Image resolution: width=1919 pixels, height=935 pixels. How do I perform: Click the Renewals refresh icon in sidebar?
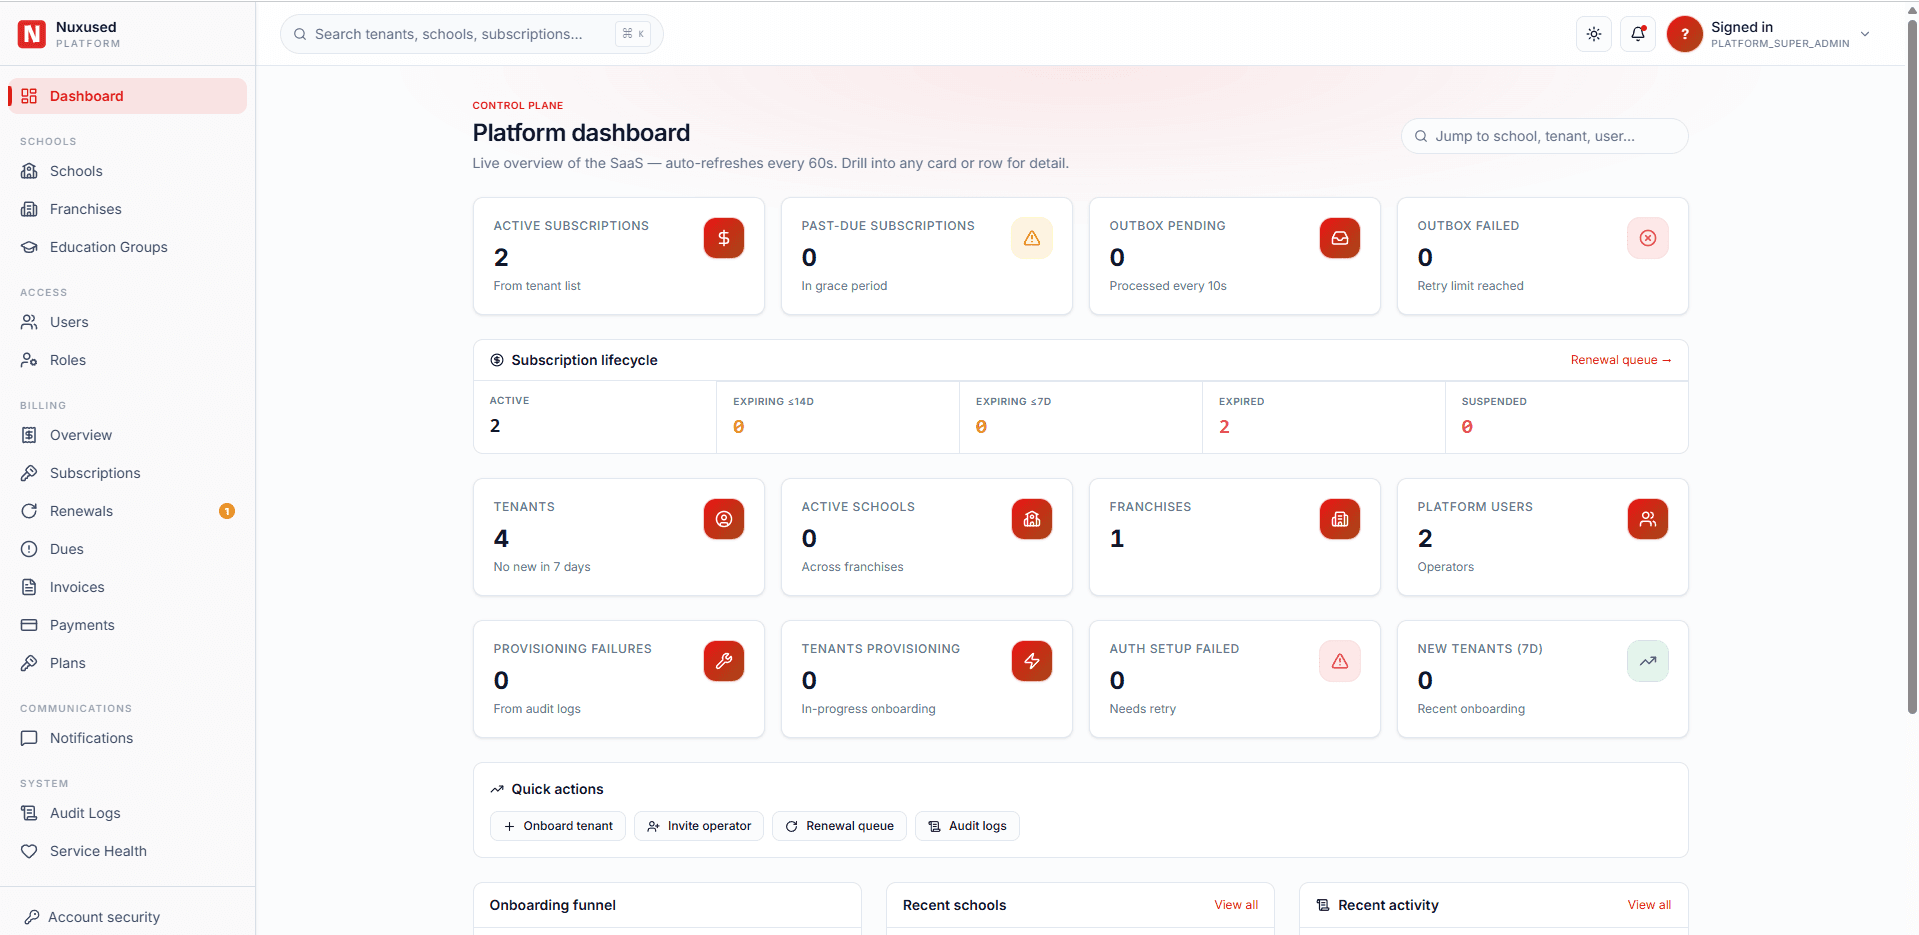(29, 511)
